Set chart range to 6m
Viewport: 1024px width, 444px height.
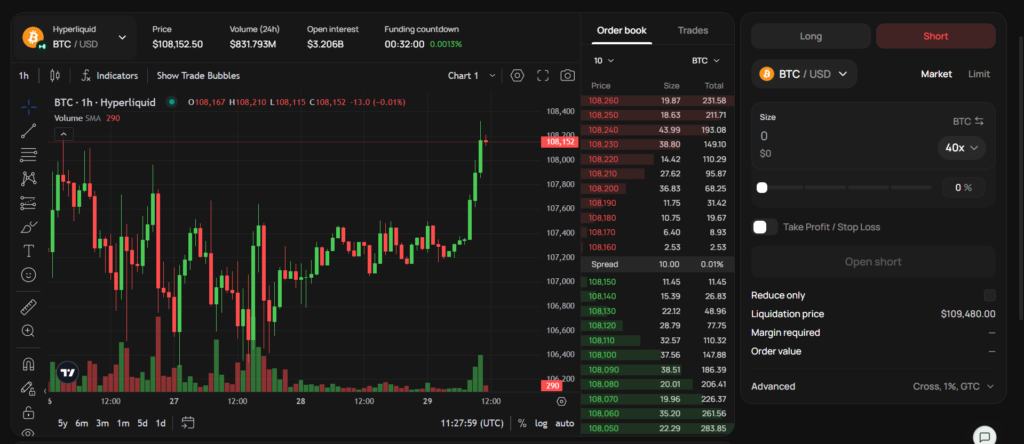point(82,423)
